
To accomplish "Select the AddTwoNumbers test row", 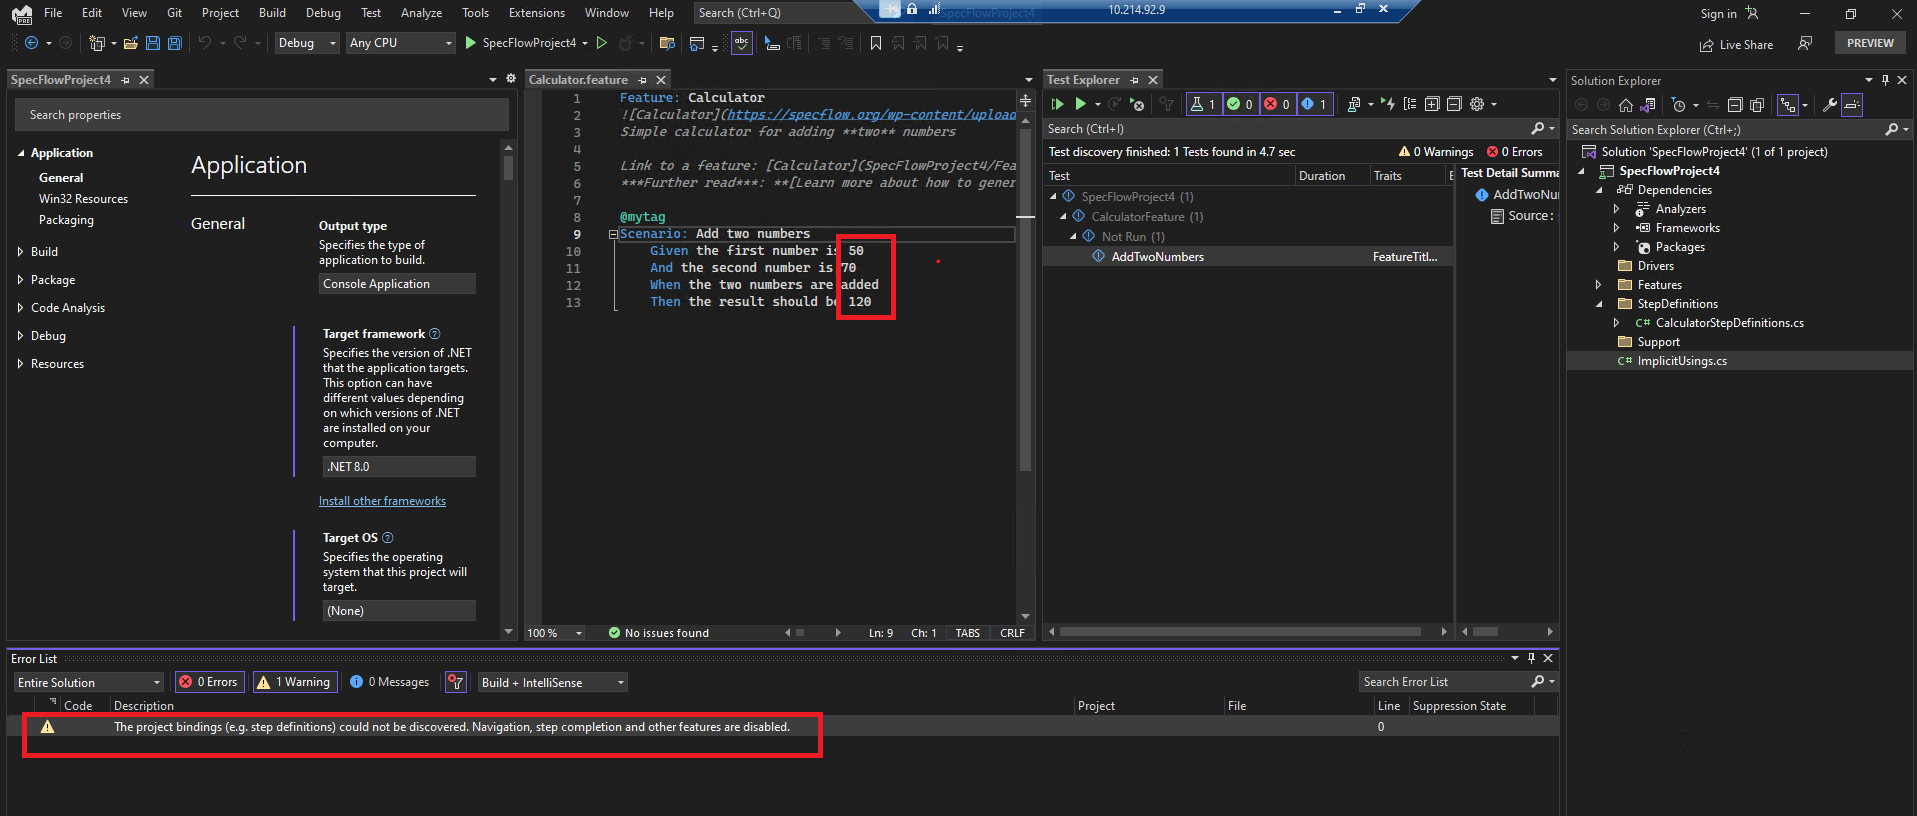I will [x=1247, y=257].
